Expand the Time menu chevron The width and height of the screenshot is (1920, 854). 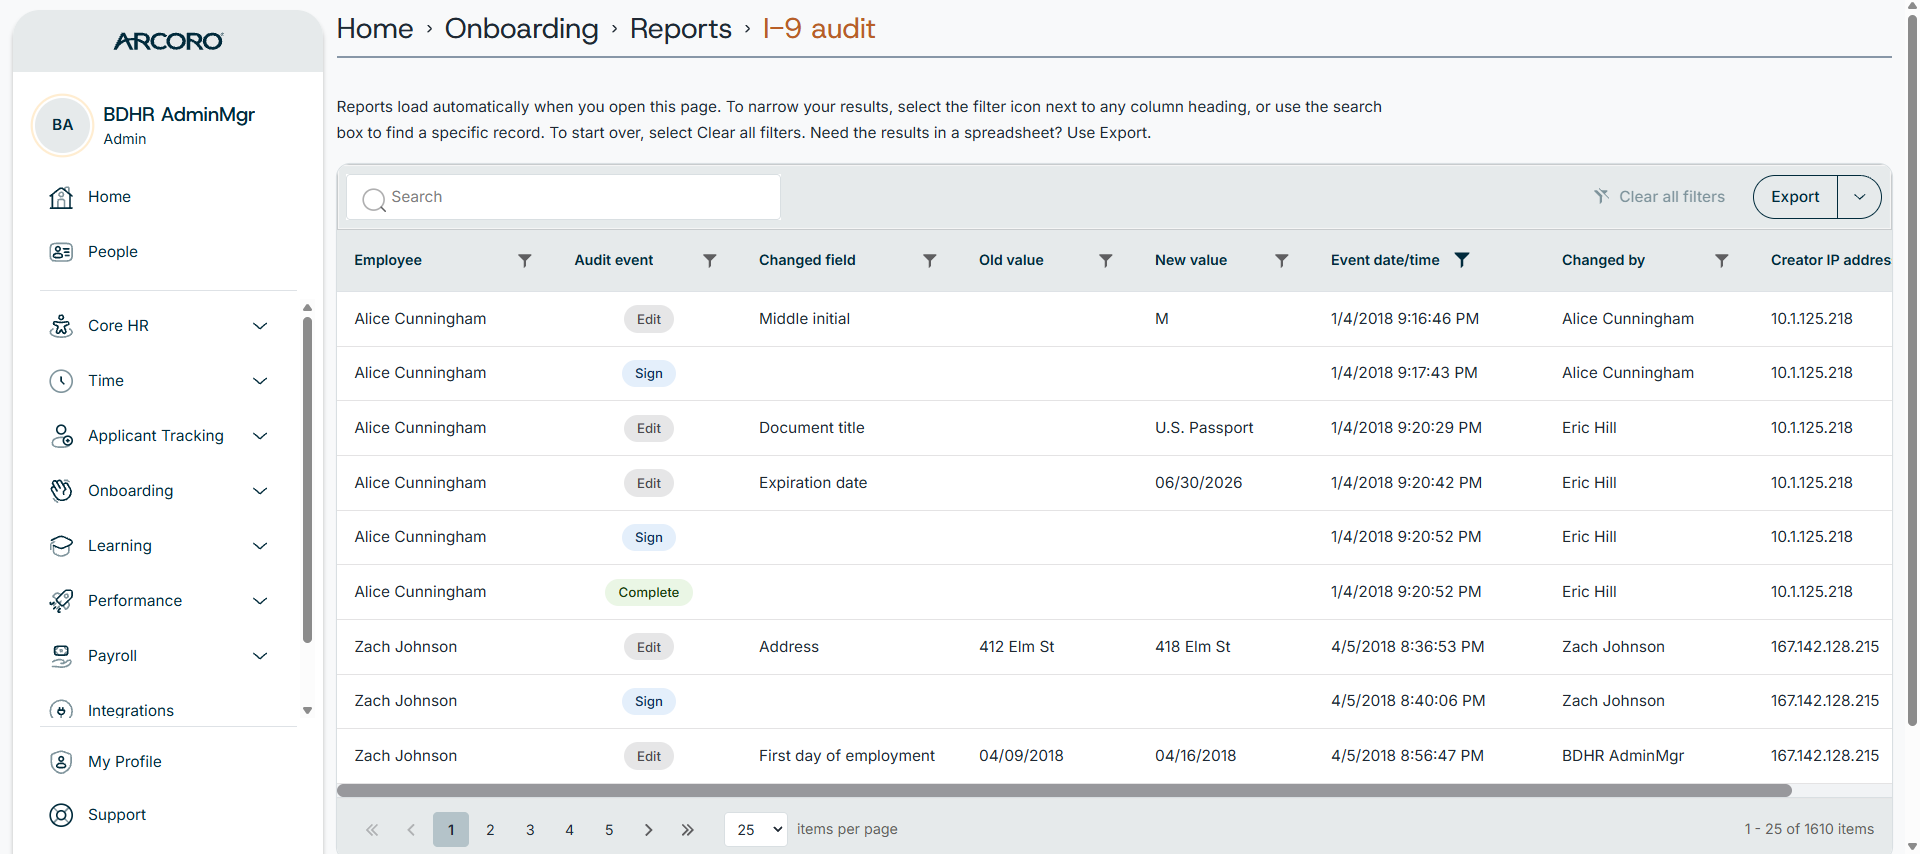tap(260, 381)
